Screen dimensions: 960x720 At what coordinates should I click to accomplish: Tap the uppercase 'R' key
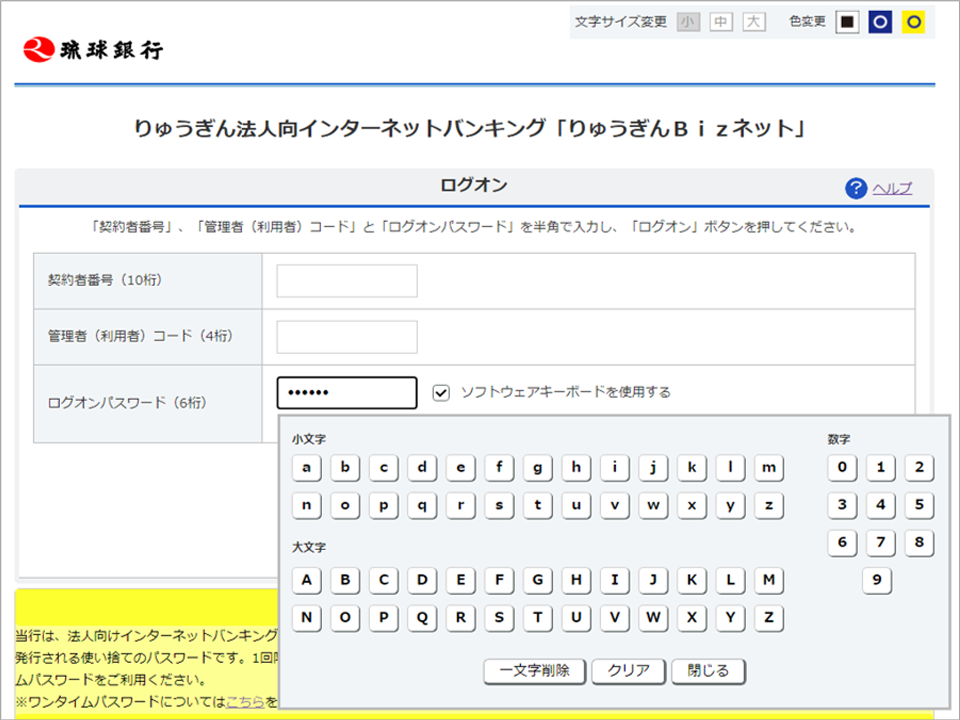(461, 618)
